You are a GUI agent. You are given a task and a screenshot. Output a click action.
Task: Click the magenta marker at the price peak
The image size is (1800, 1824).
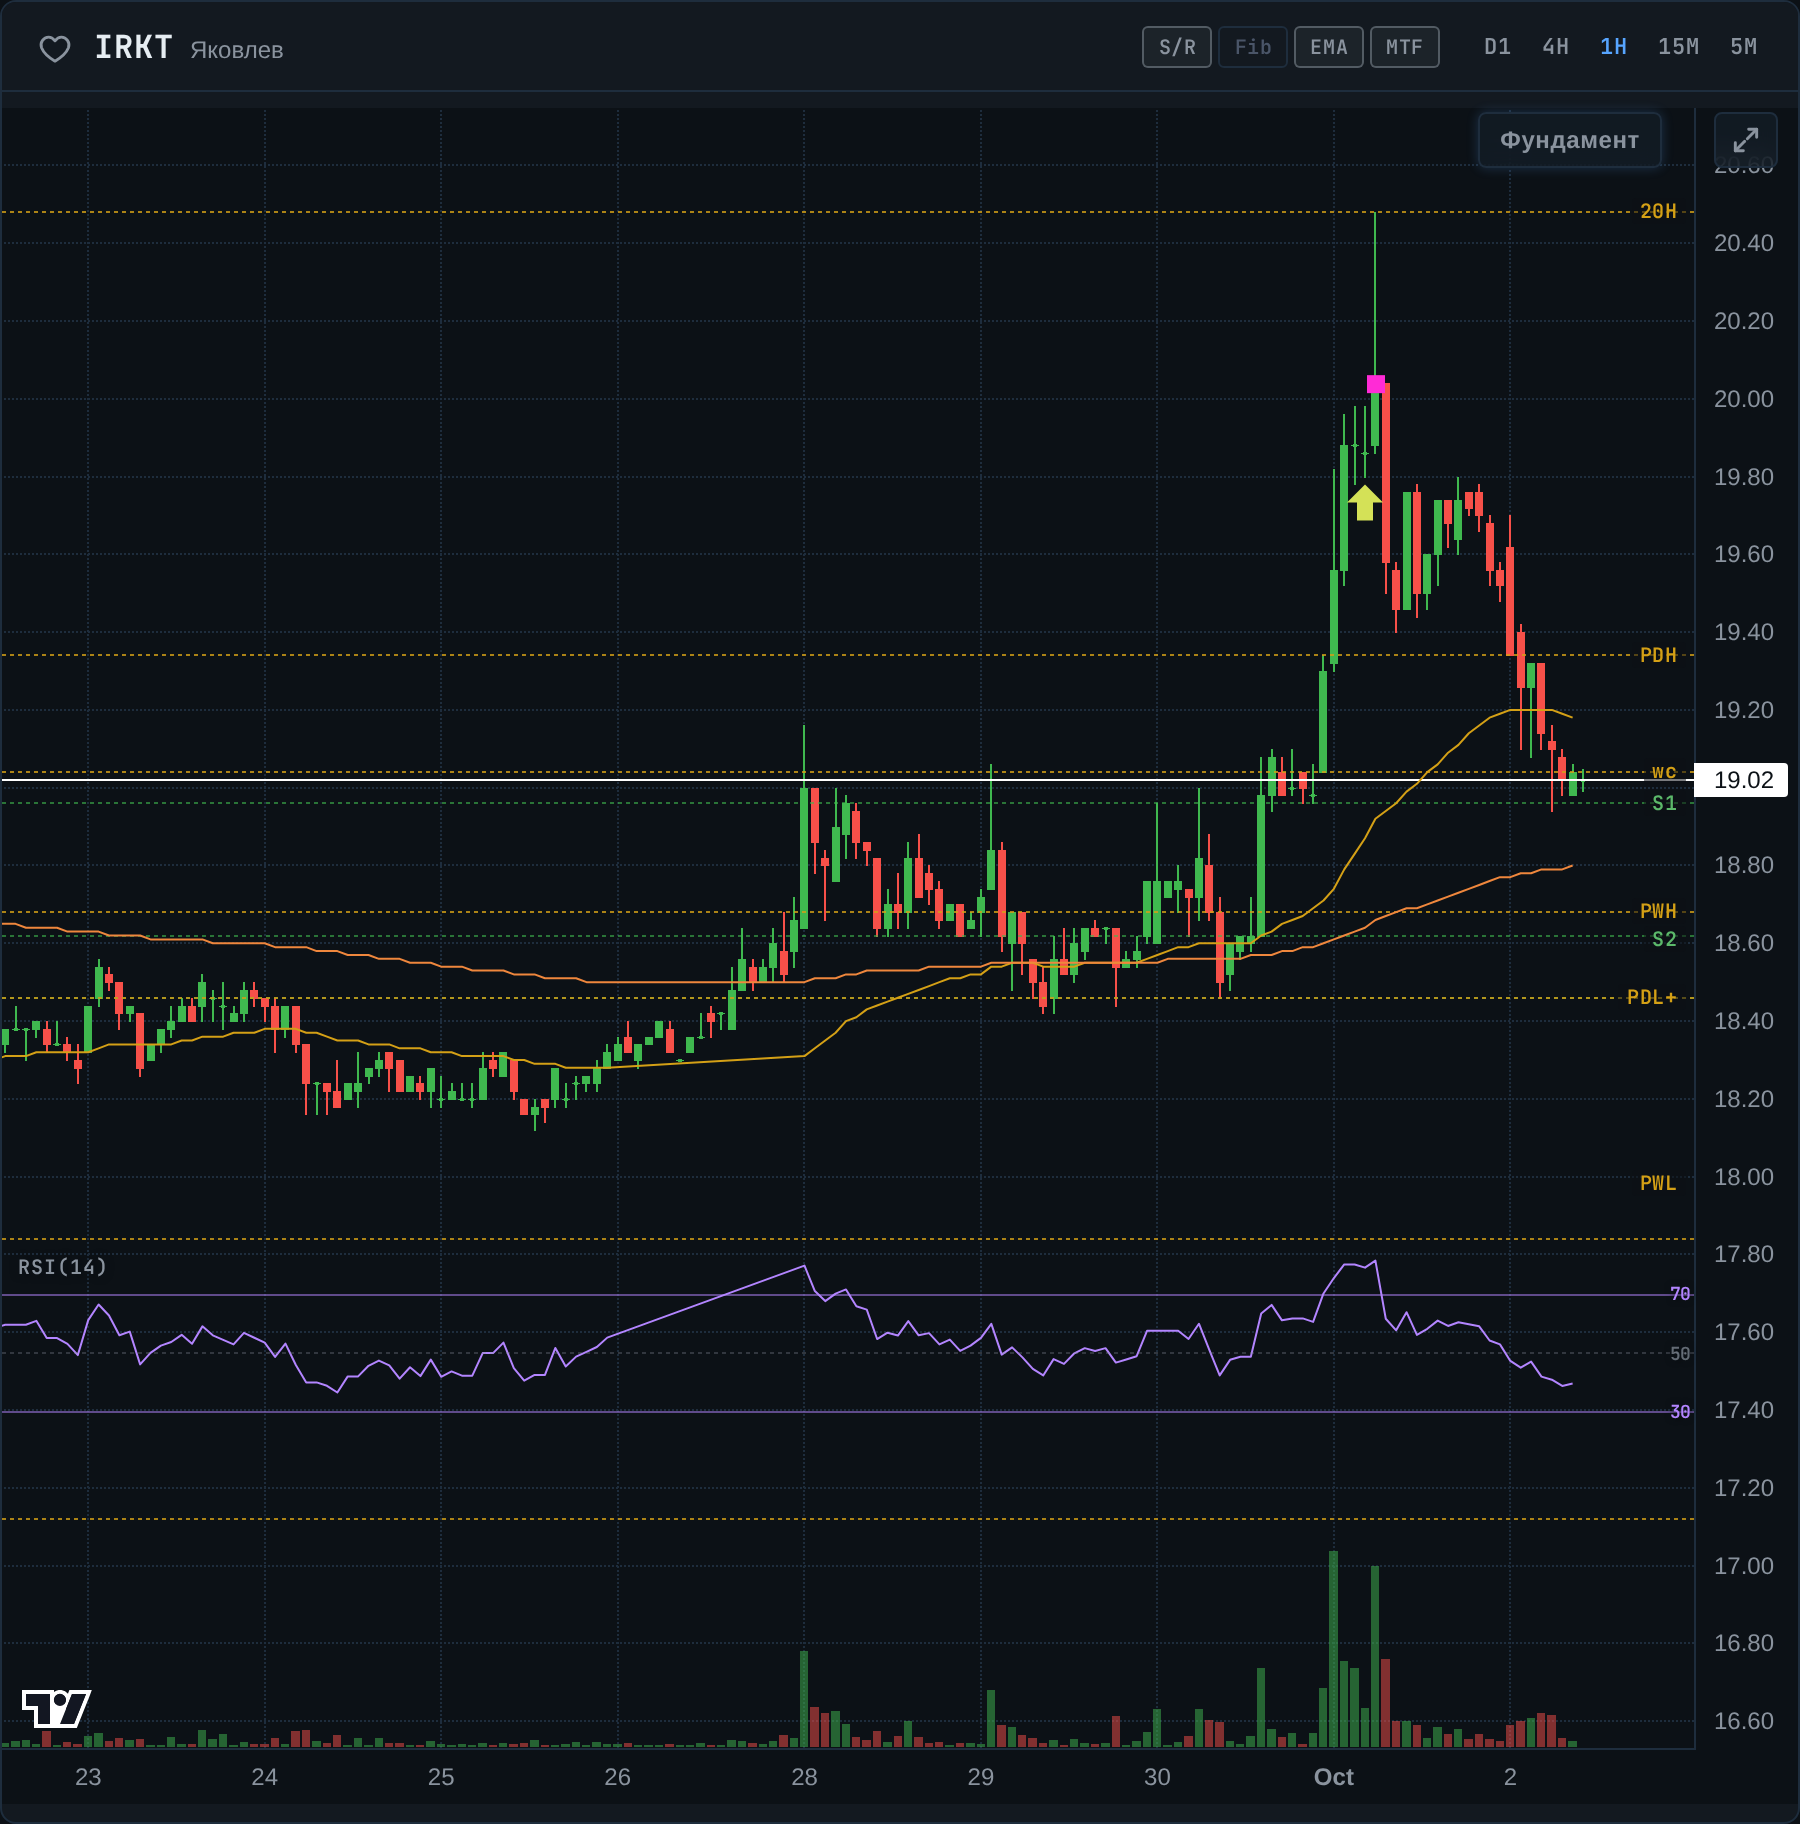(1376, 384)
